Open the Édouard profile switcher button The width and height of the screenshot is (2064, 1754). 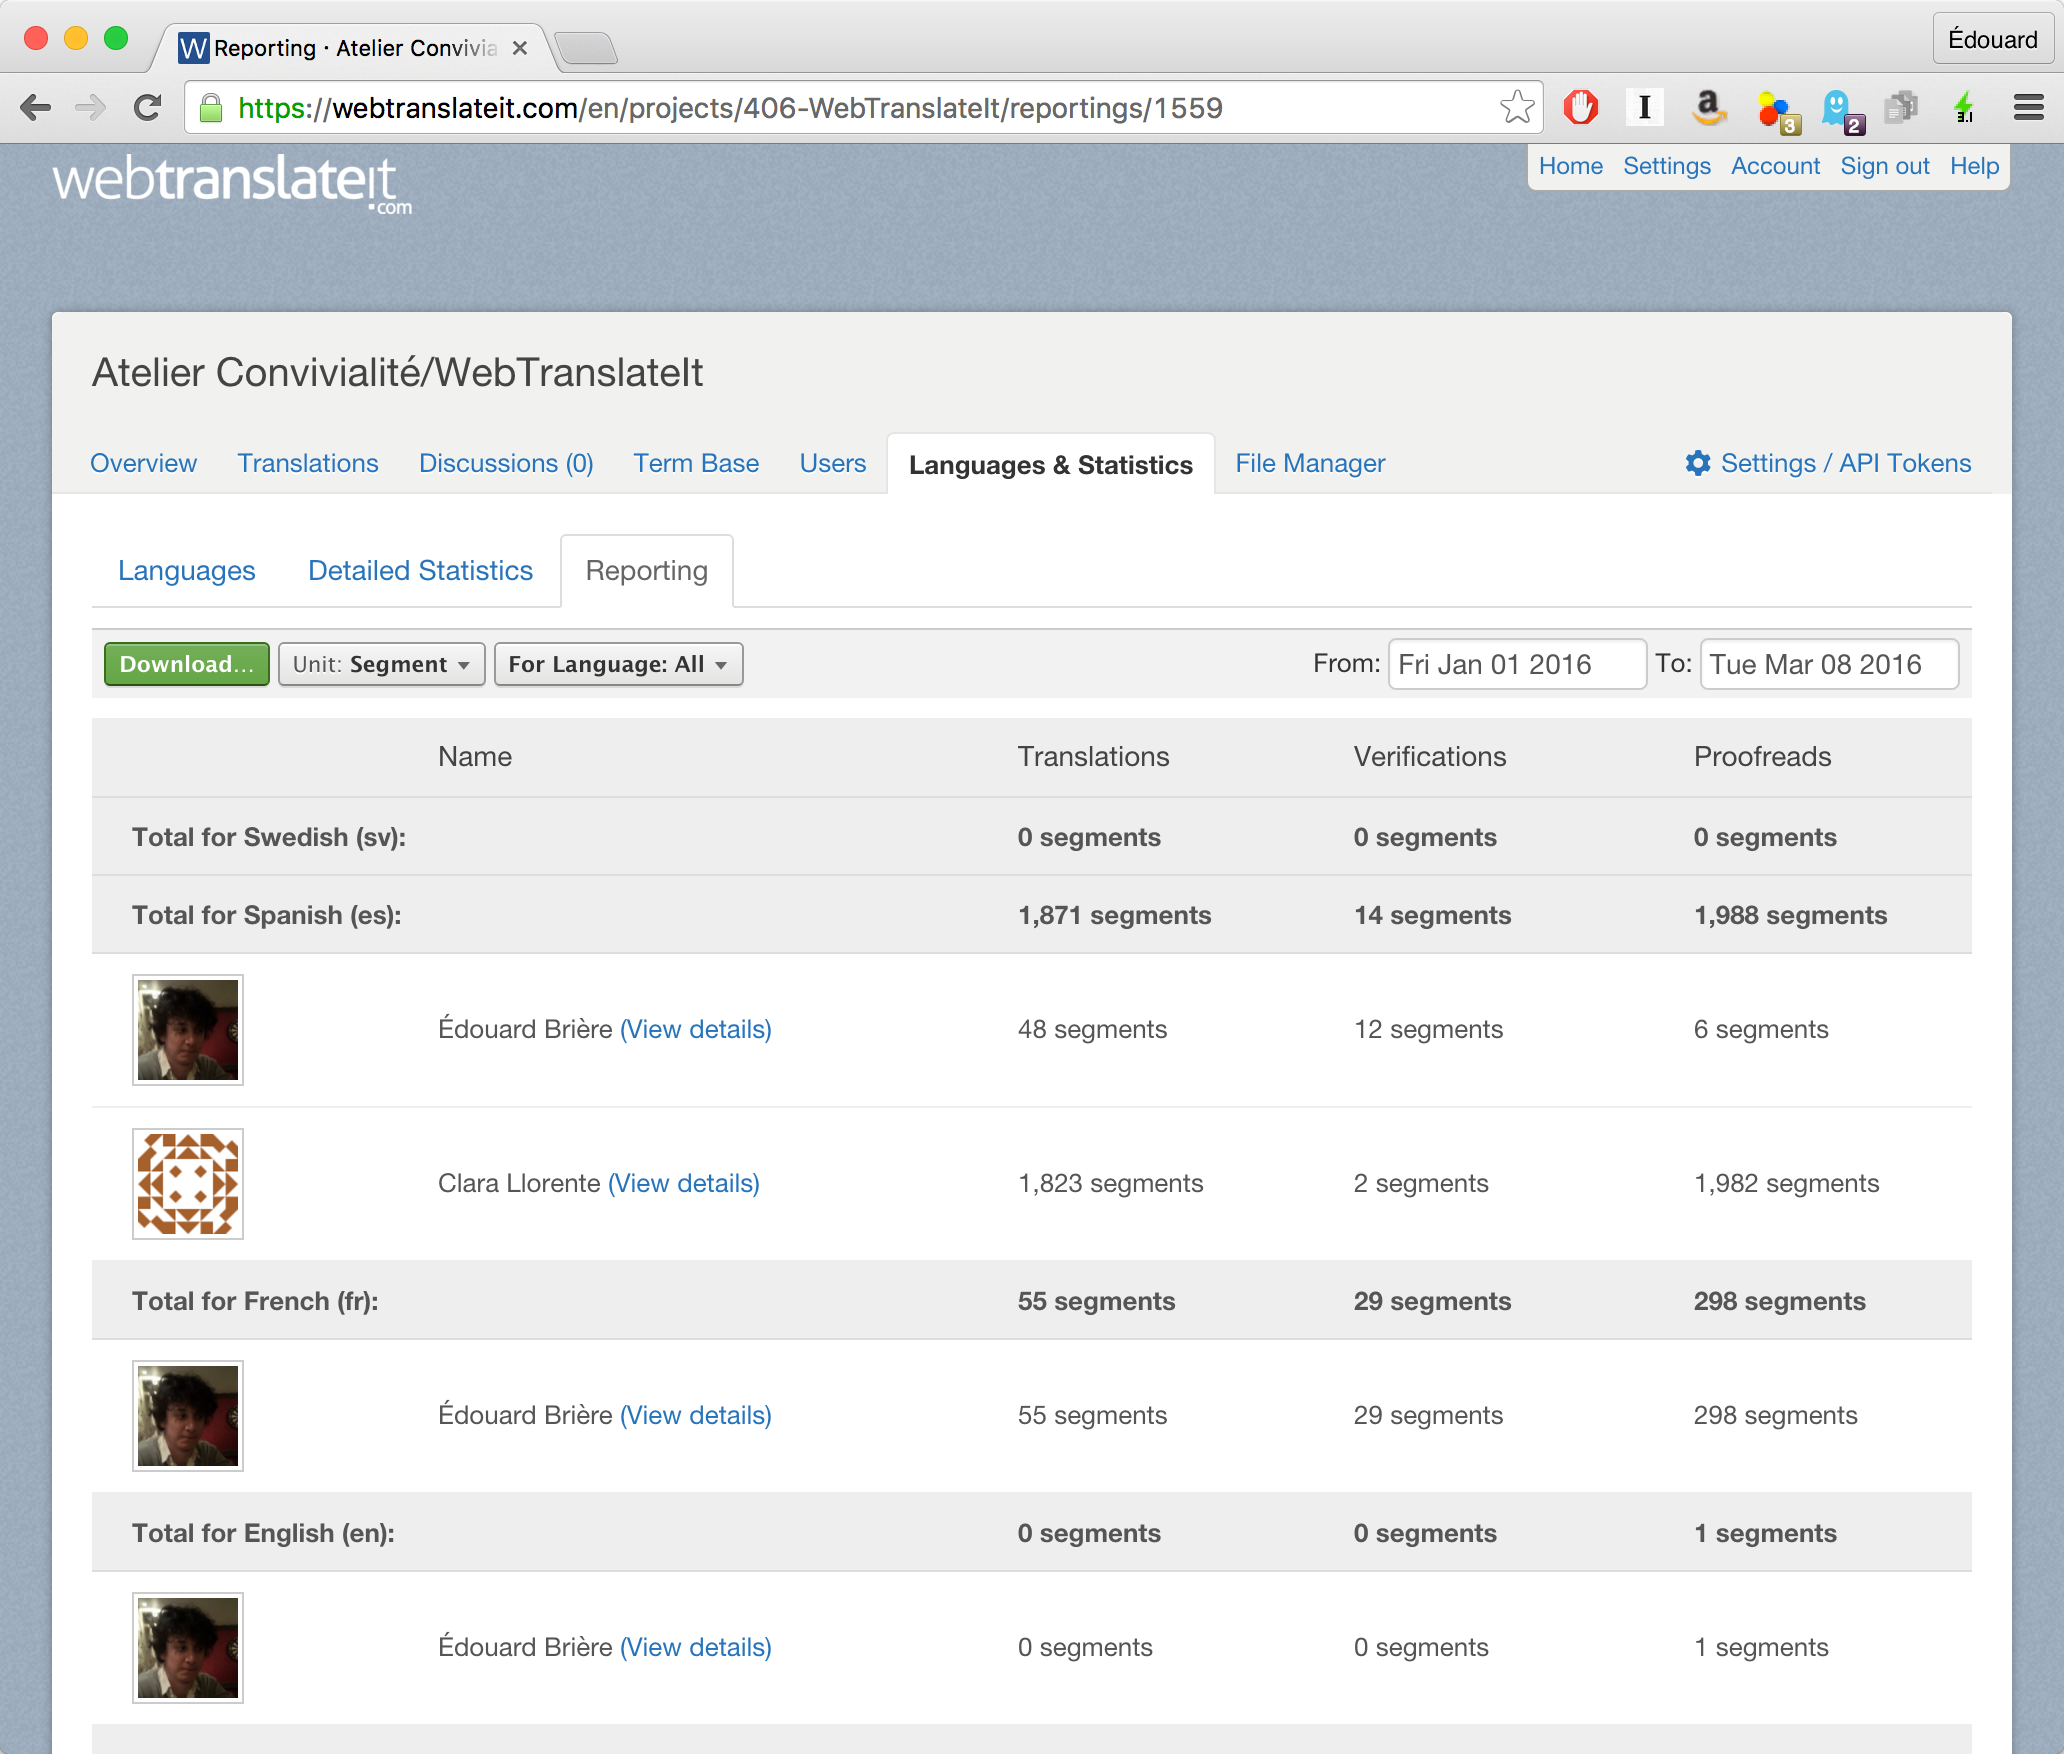pyautogui.click(x=1991, y=40)
